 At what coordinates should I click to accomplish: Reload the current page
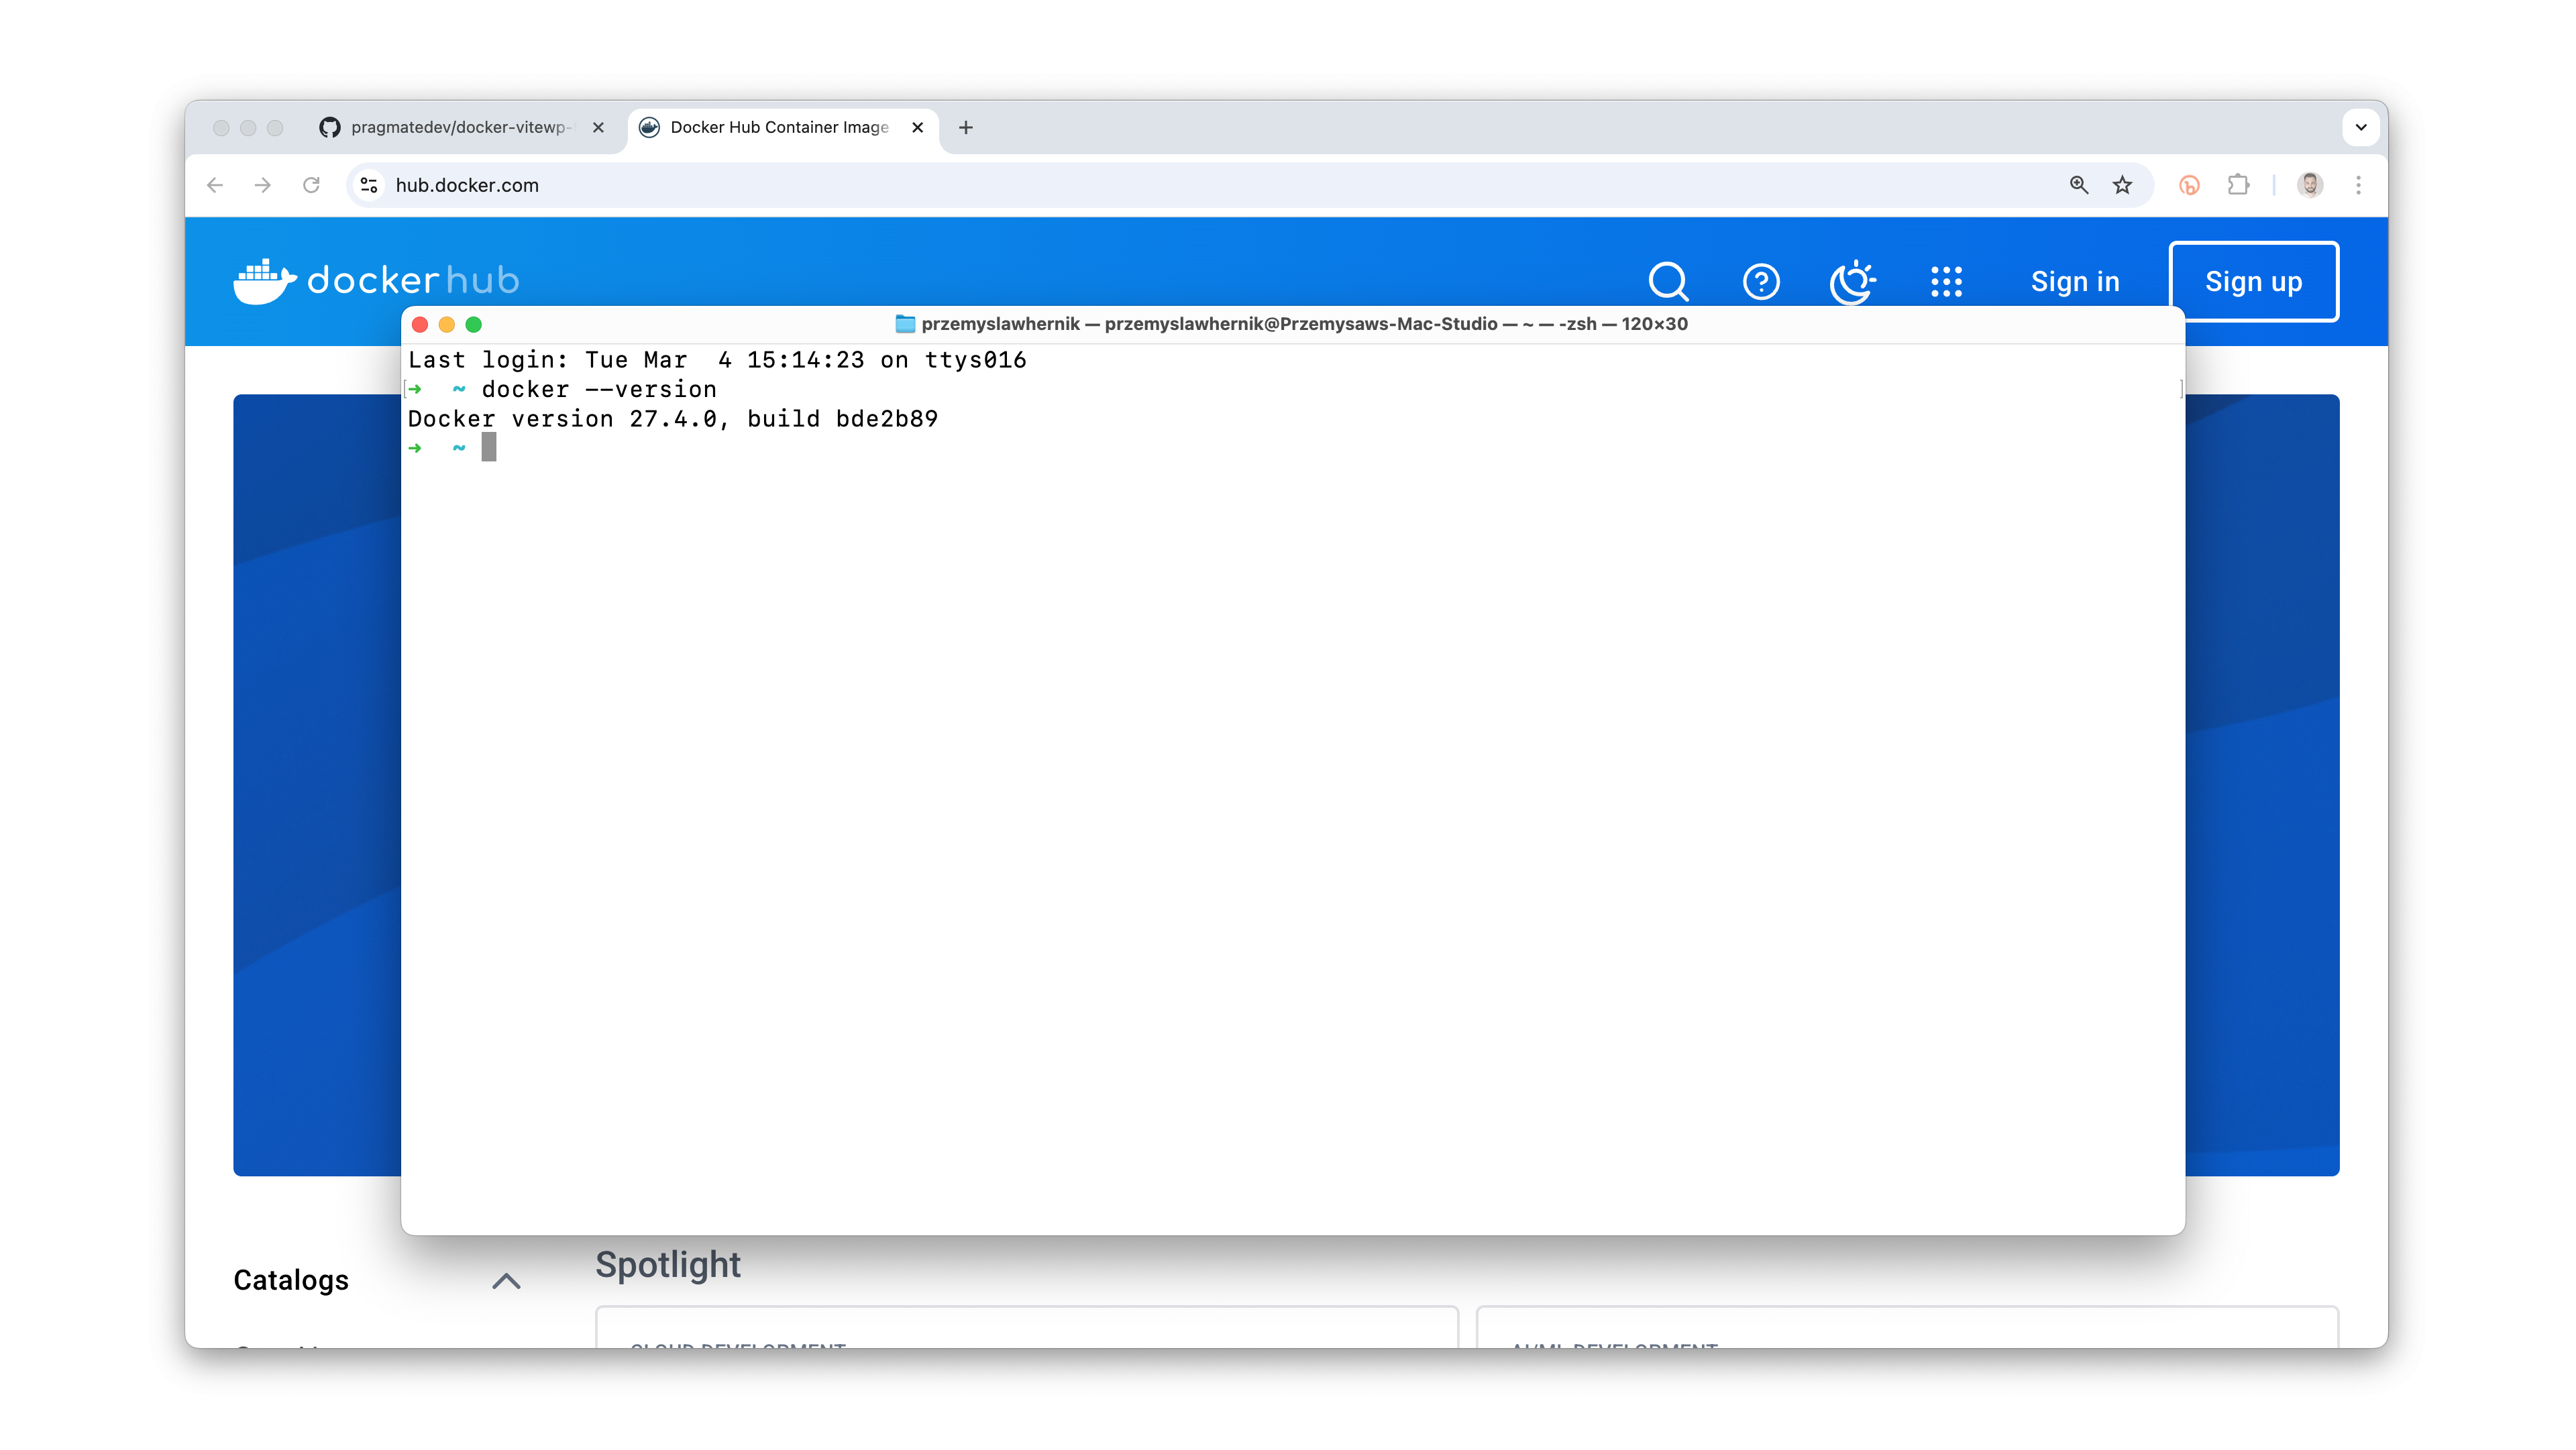click(311, 185)
